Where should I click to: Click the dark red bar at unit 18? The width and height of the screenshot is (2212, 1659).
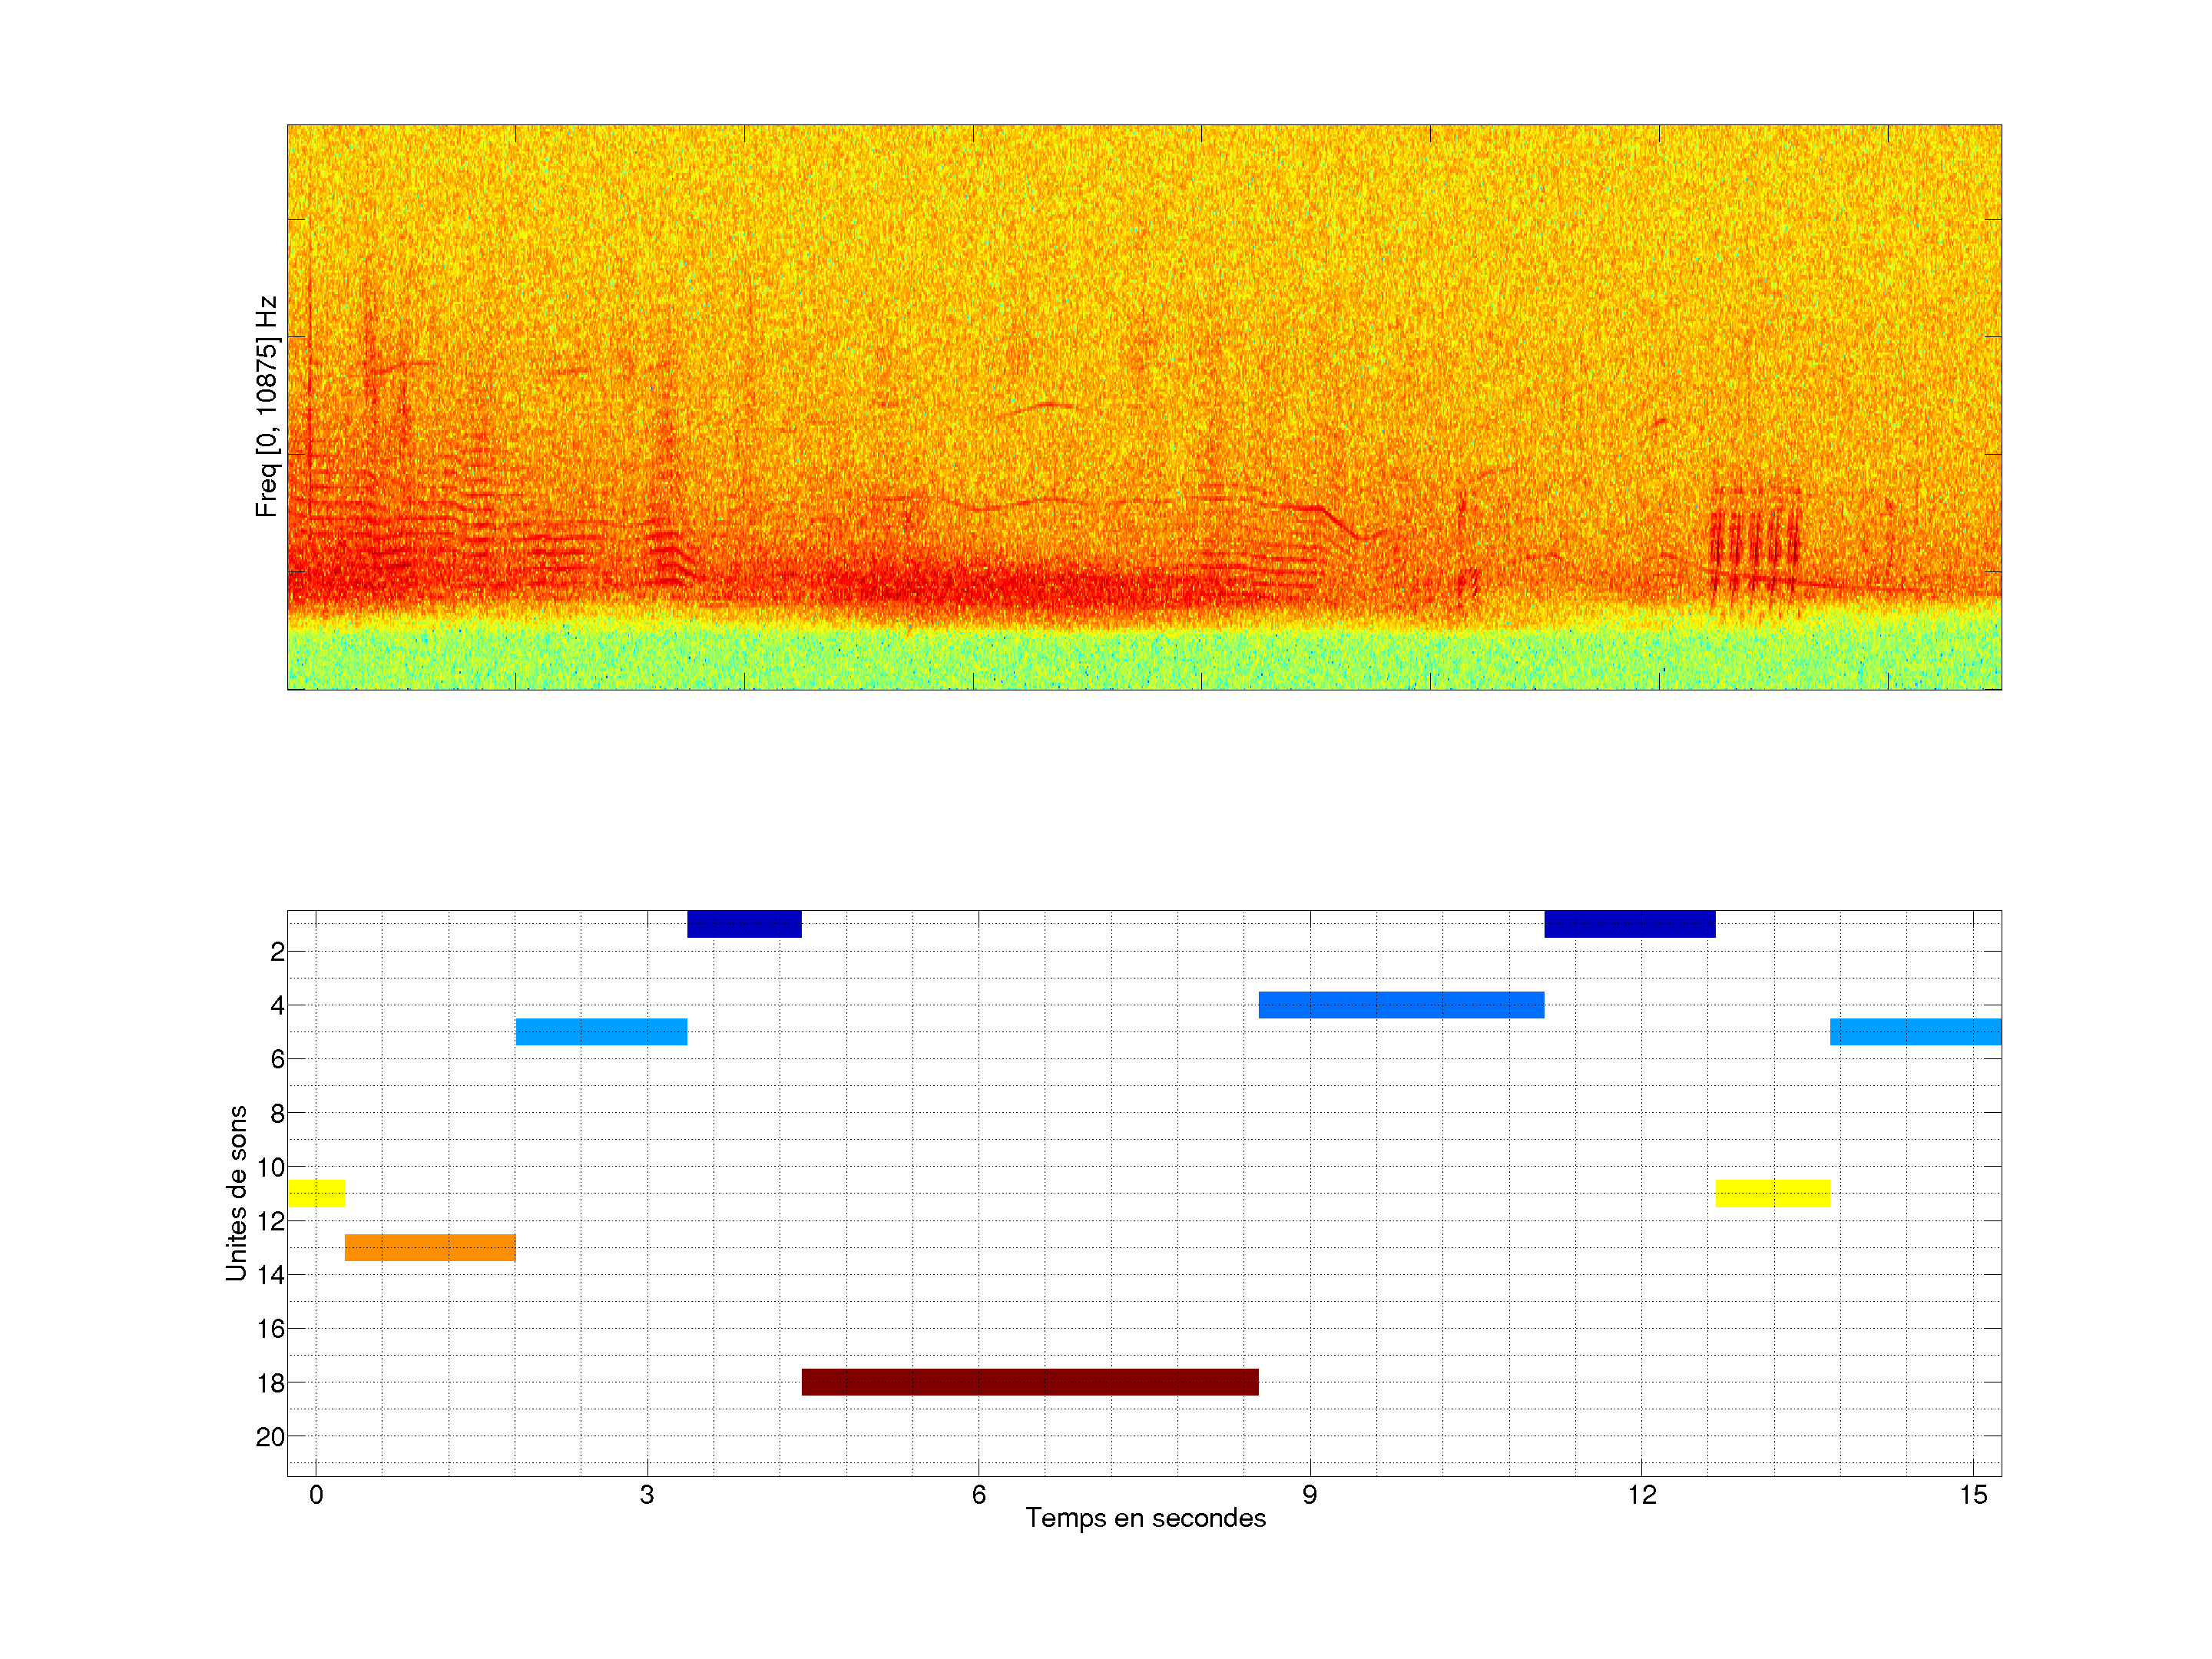(1029, 1382)
